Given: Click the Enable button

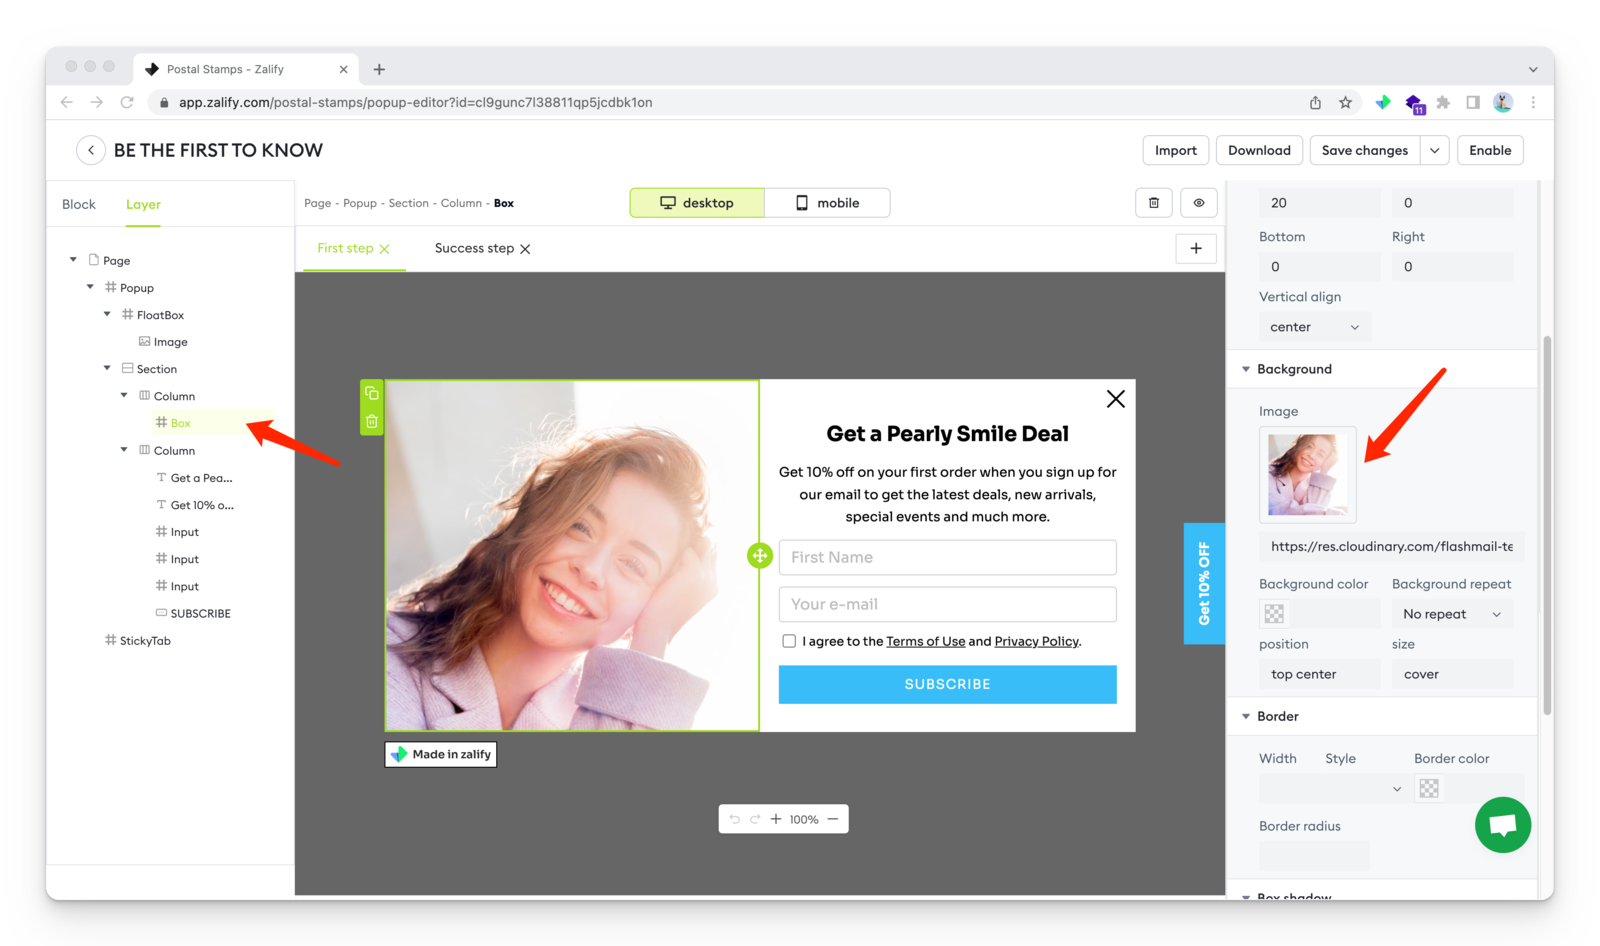Looking at the screenshot, I should click(1489, 150).
